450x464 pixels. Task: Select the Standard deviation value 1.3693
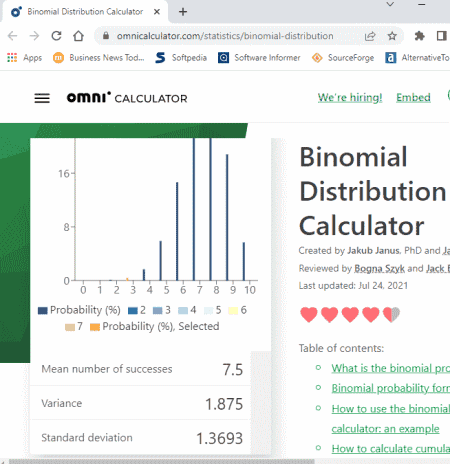pos(219,438)
